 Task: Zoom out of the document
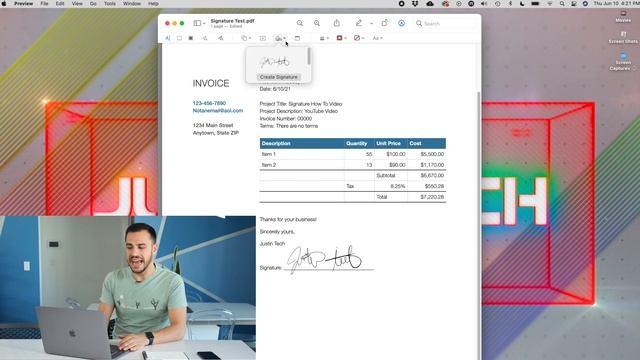tap(300, 23)
